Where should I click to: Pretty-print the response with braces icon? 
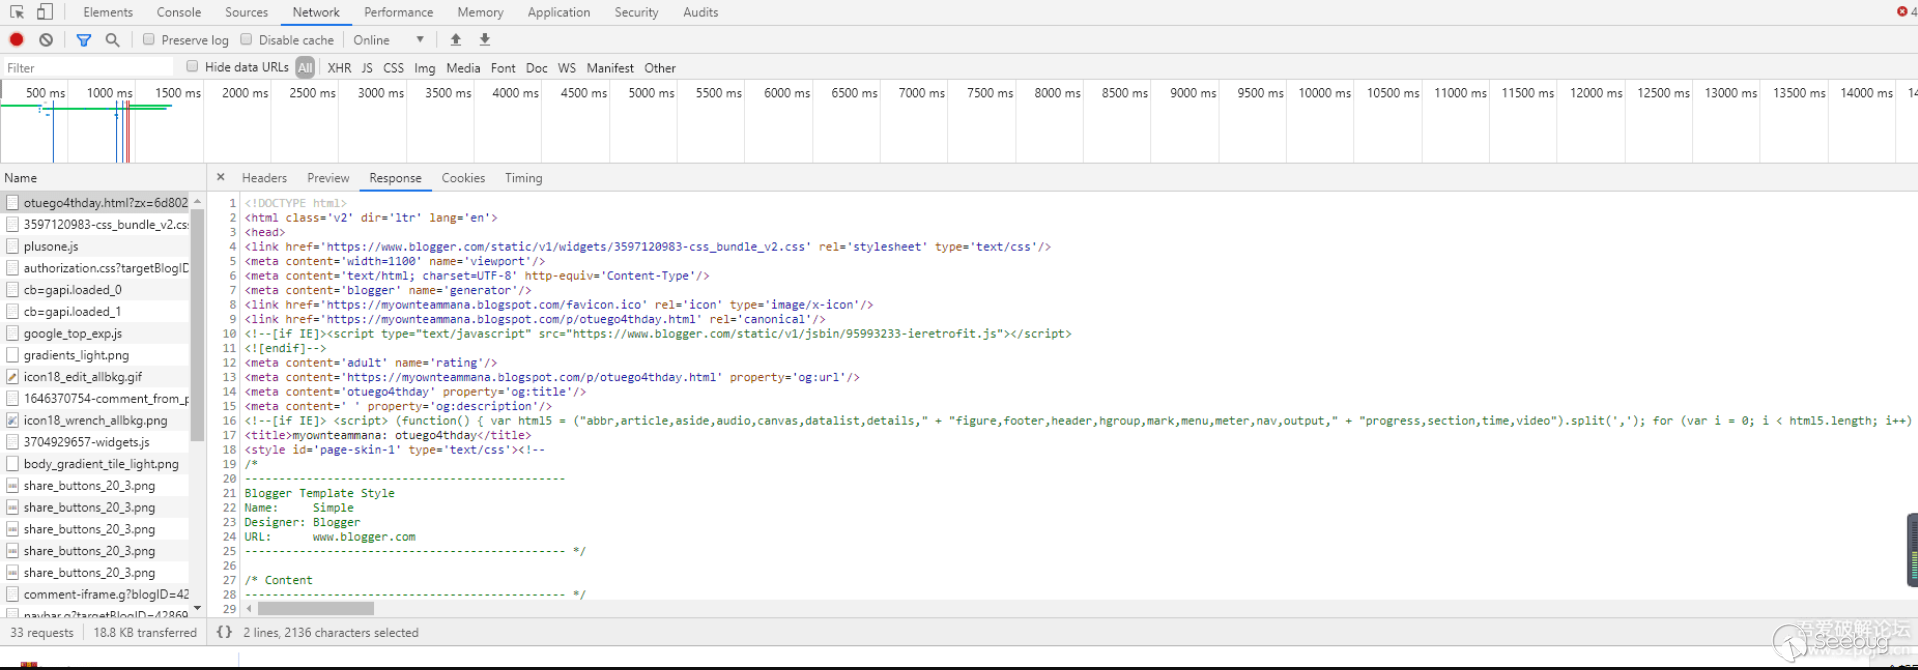[x=224, y=632]
